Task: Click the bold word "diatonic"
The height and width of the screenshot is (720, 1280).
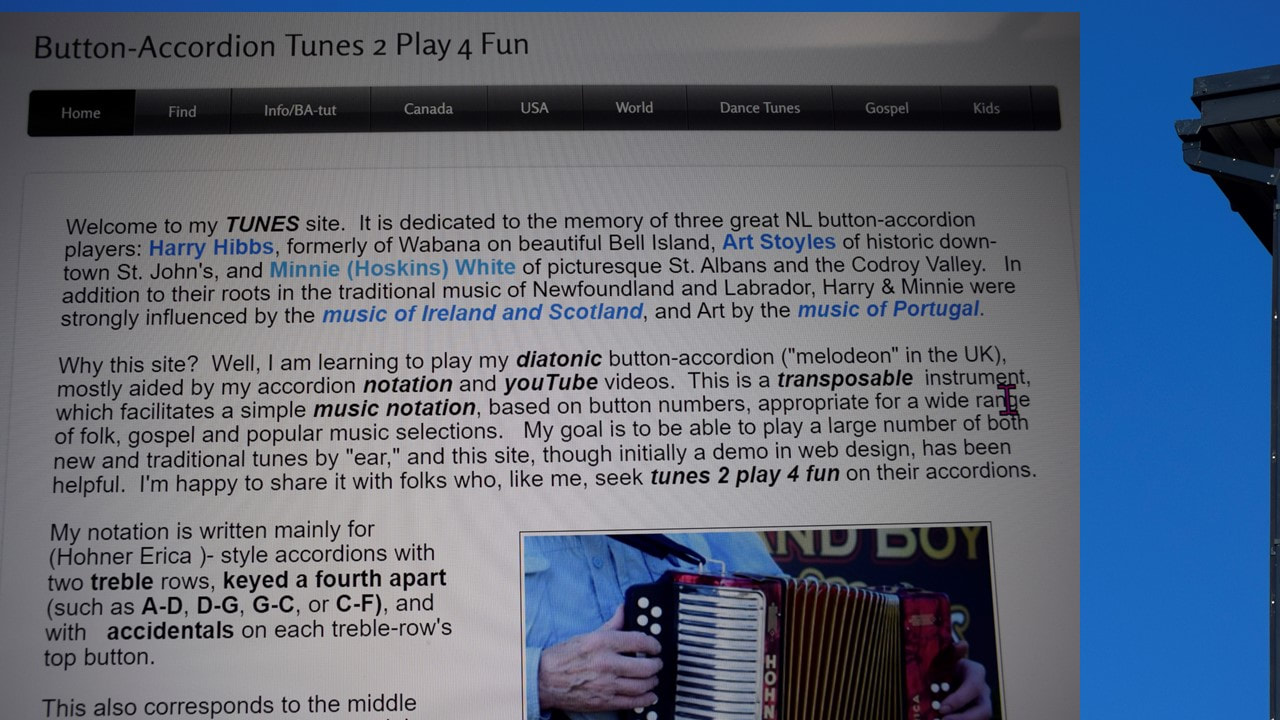Action: pos(559,359)
